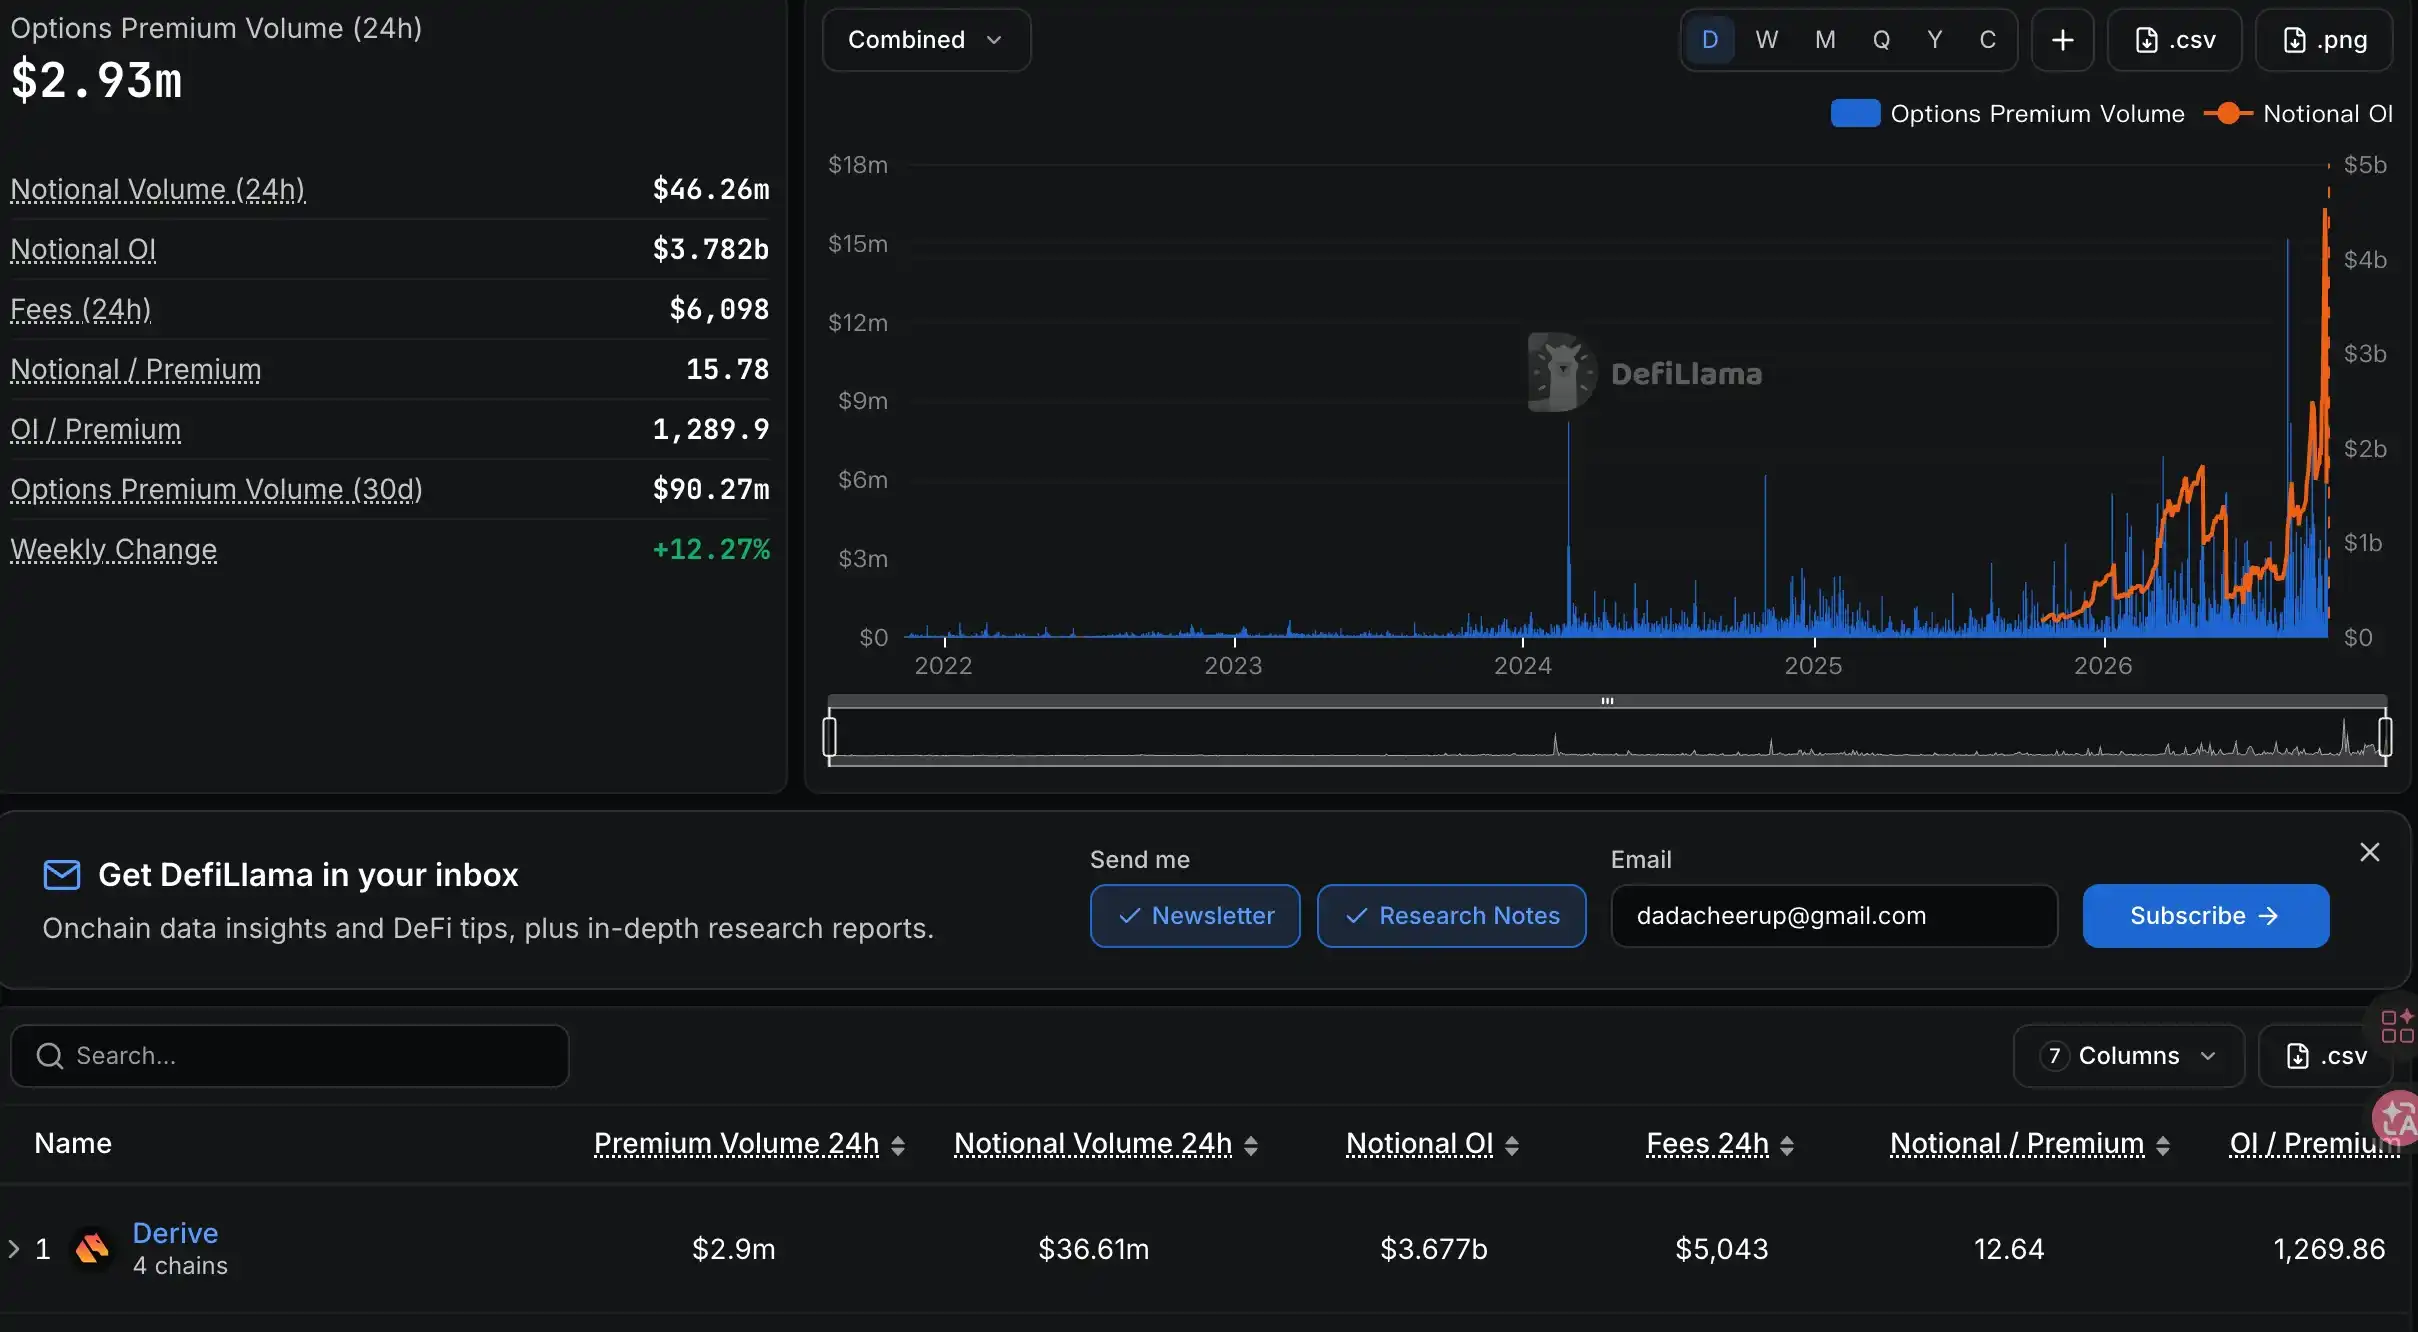Click the plus icon to add chart metric
Viewport: 2418px width, 1332px height.
[x=2062, y=40]
